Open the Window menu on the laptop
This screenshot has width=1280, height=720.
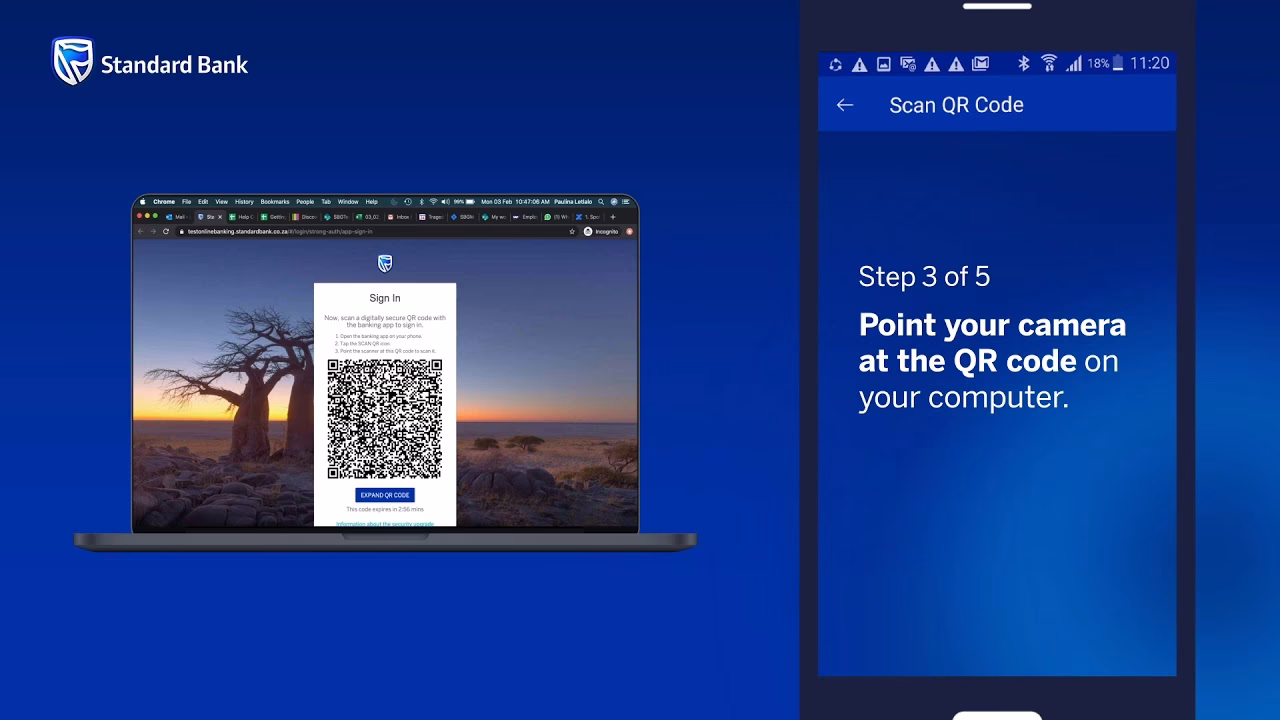click(348, 202)
